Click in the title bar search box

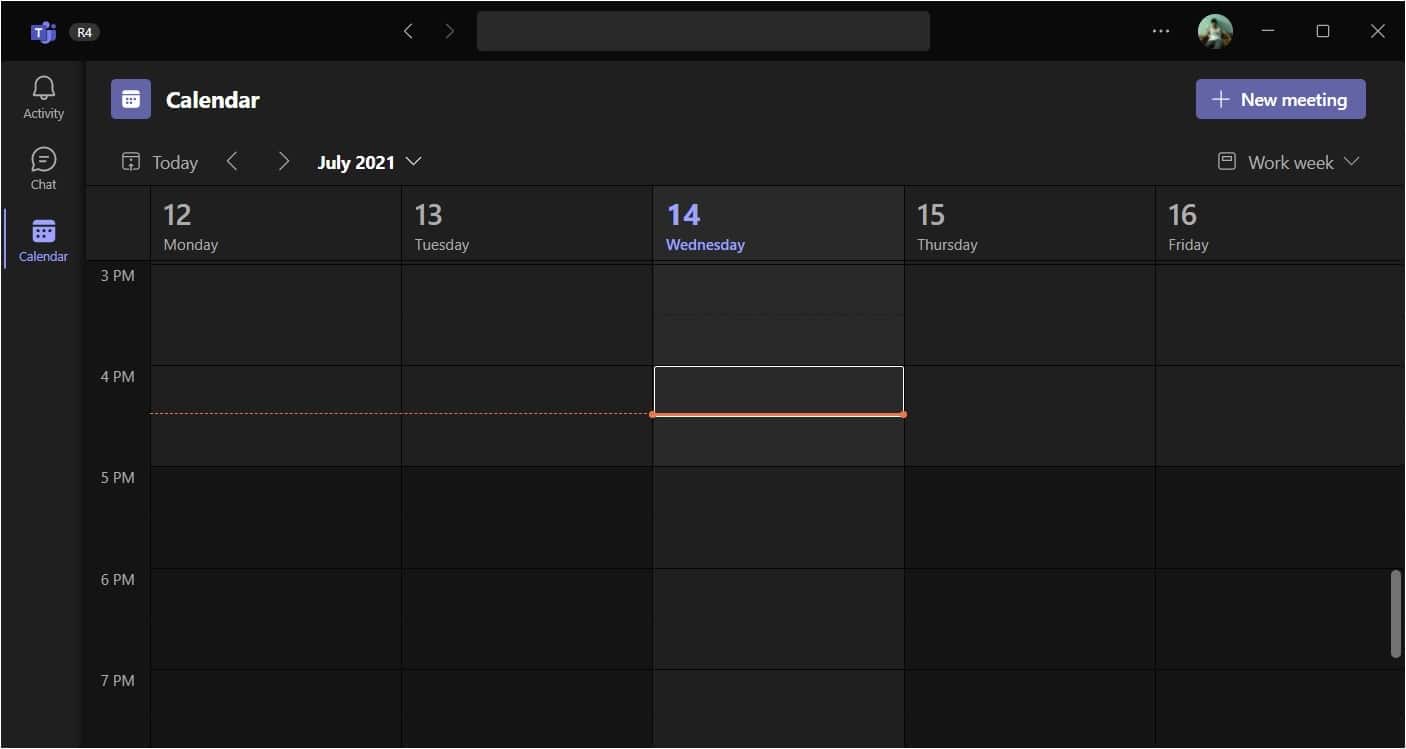[703, 31]
